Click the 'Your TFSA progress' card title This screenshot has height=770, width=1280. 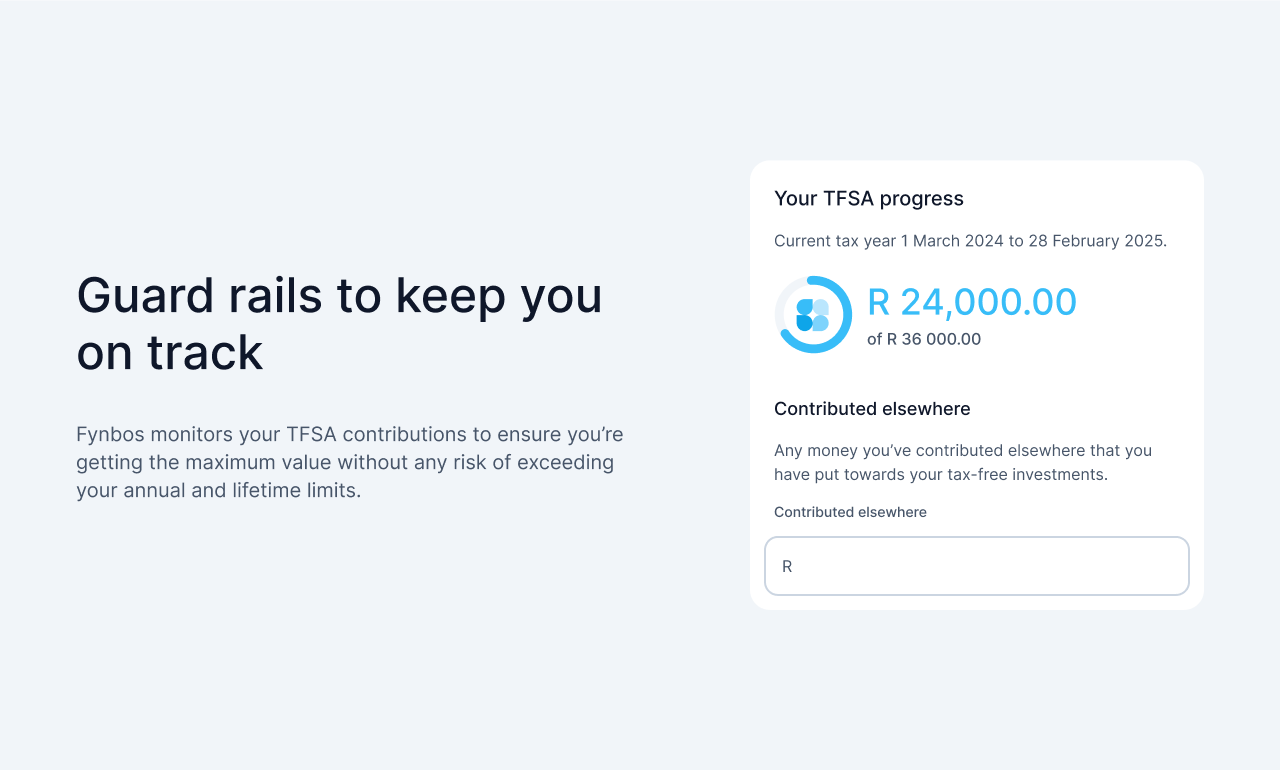[x=868, y=198]
